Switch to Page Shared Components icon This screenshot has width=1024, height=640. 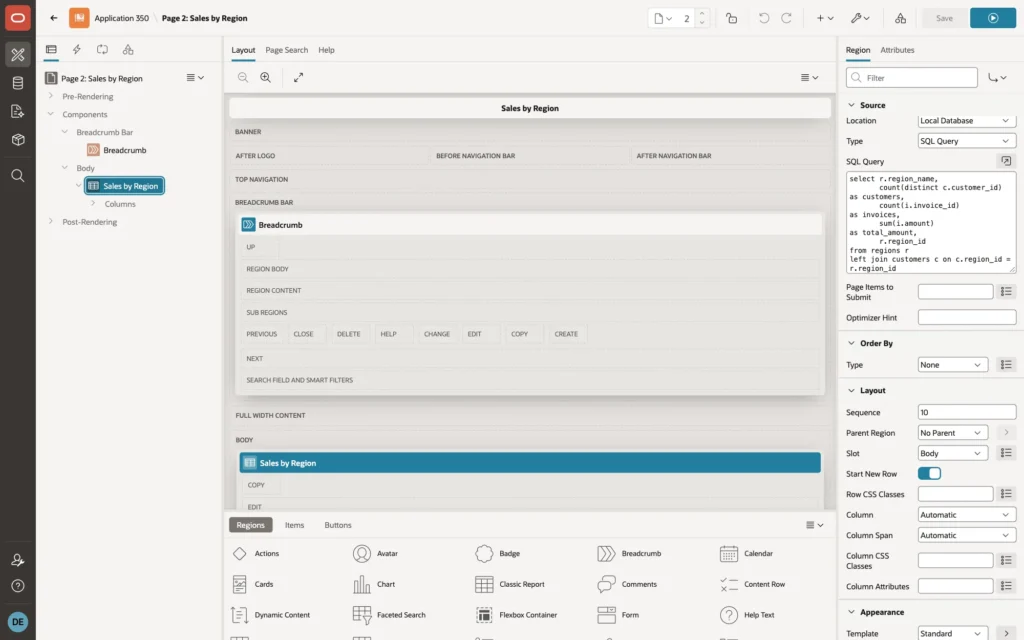[128, 50]
